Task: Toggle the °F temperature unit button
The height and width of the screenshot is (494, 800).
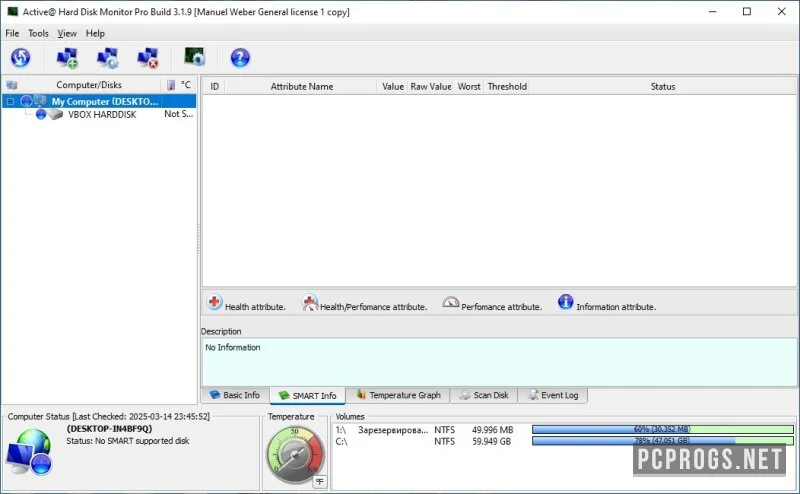Action: tap(319, 481)
